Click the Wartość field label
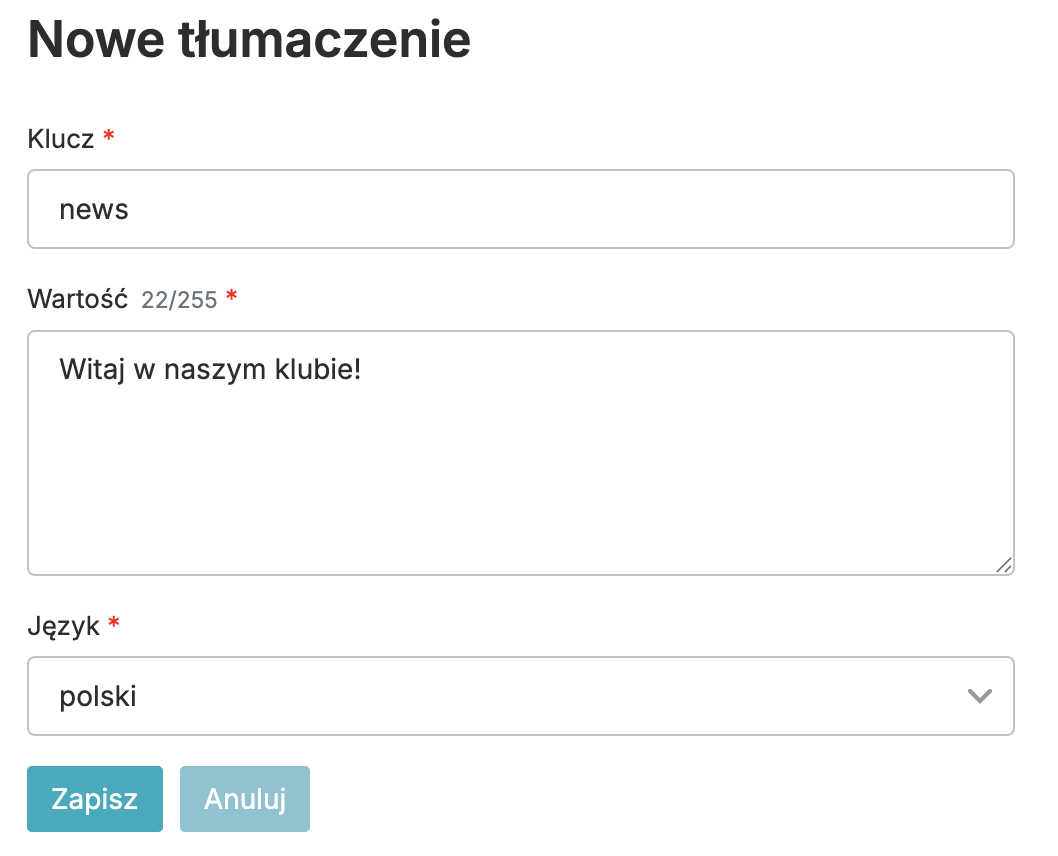This screenshot has height=856, width=1058. (78, 298)
